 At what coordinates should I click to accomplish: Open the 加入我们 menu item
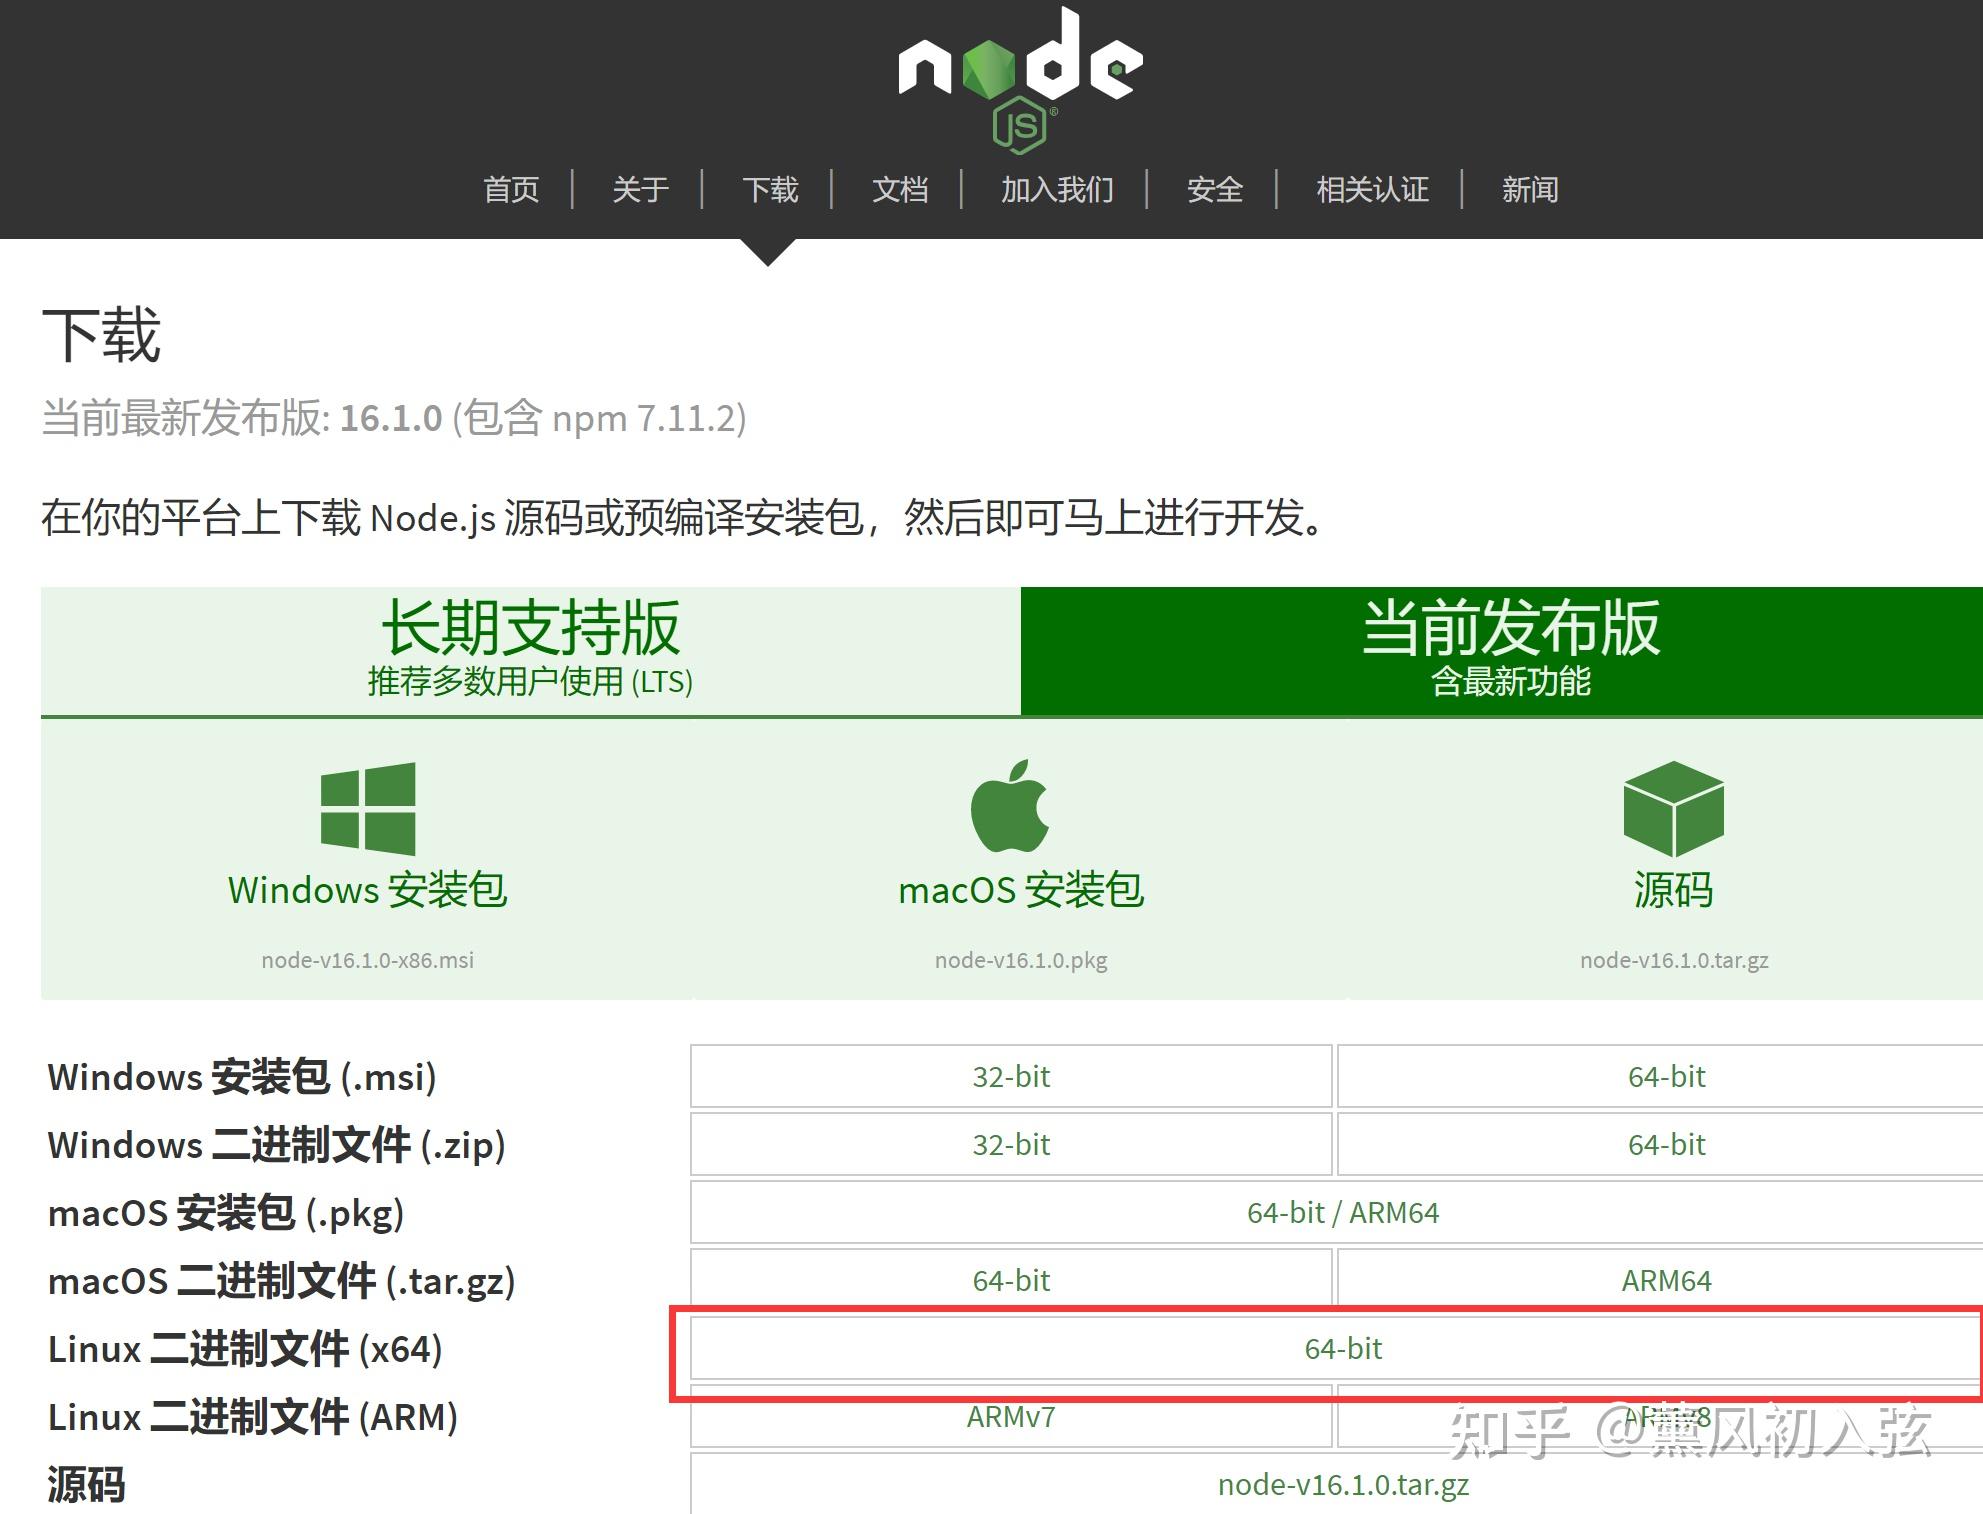(x=1057, y=189)
